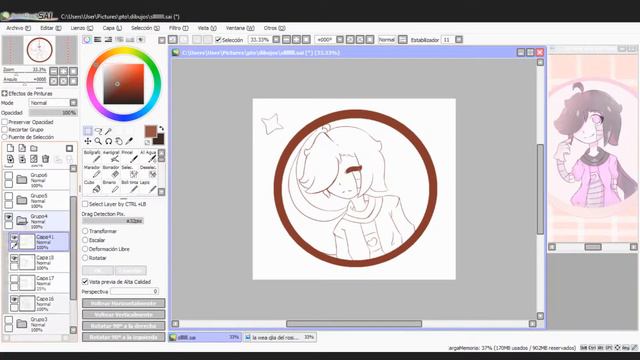Create a new normal layer
The height and width of the screenshot is (360, 640).
[11, 148]
